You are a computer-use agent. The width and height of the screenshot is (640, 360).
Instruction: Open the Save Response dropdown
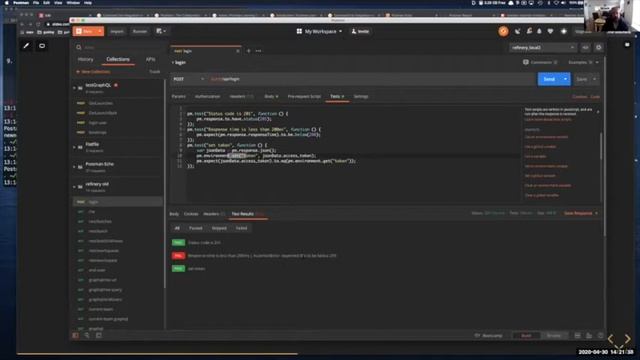[580, 213]
